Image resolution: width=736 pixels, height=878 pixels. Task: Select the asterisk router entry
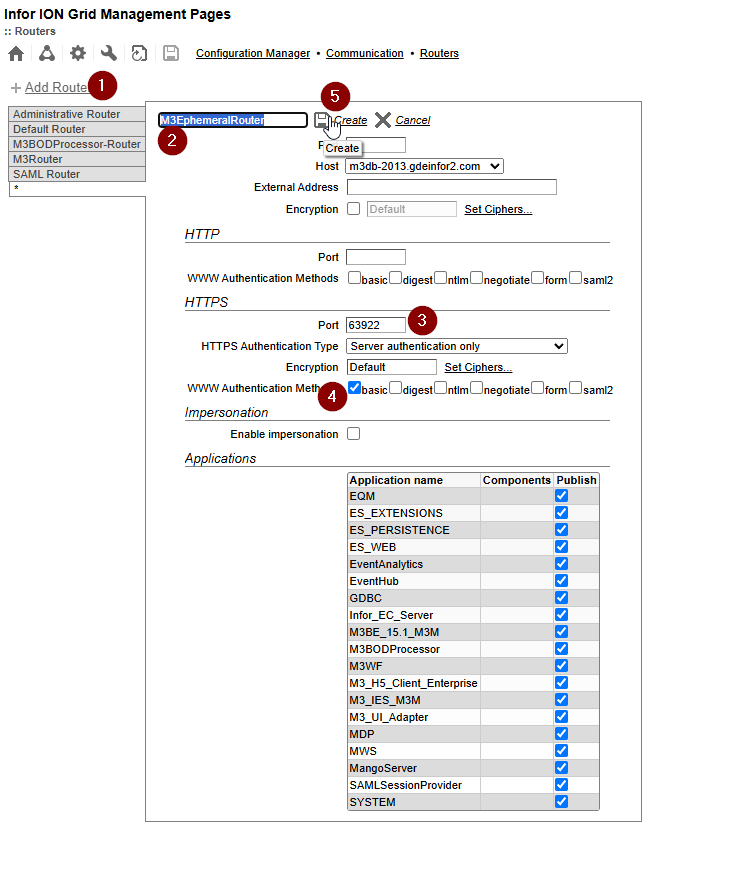point(77,189)
